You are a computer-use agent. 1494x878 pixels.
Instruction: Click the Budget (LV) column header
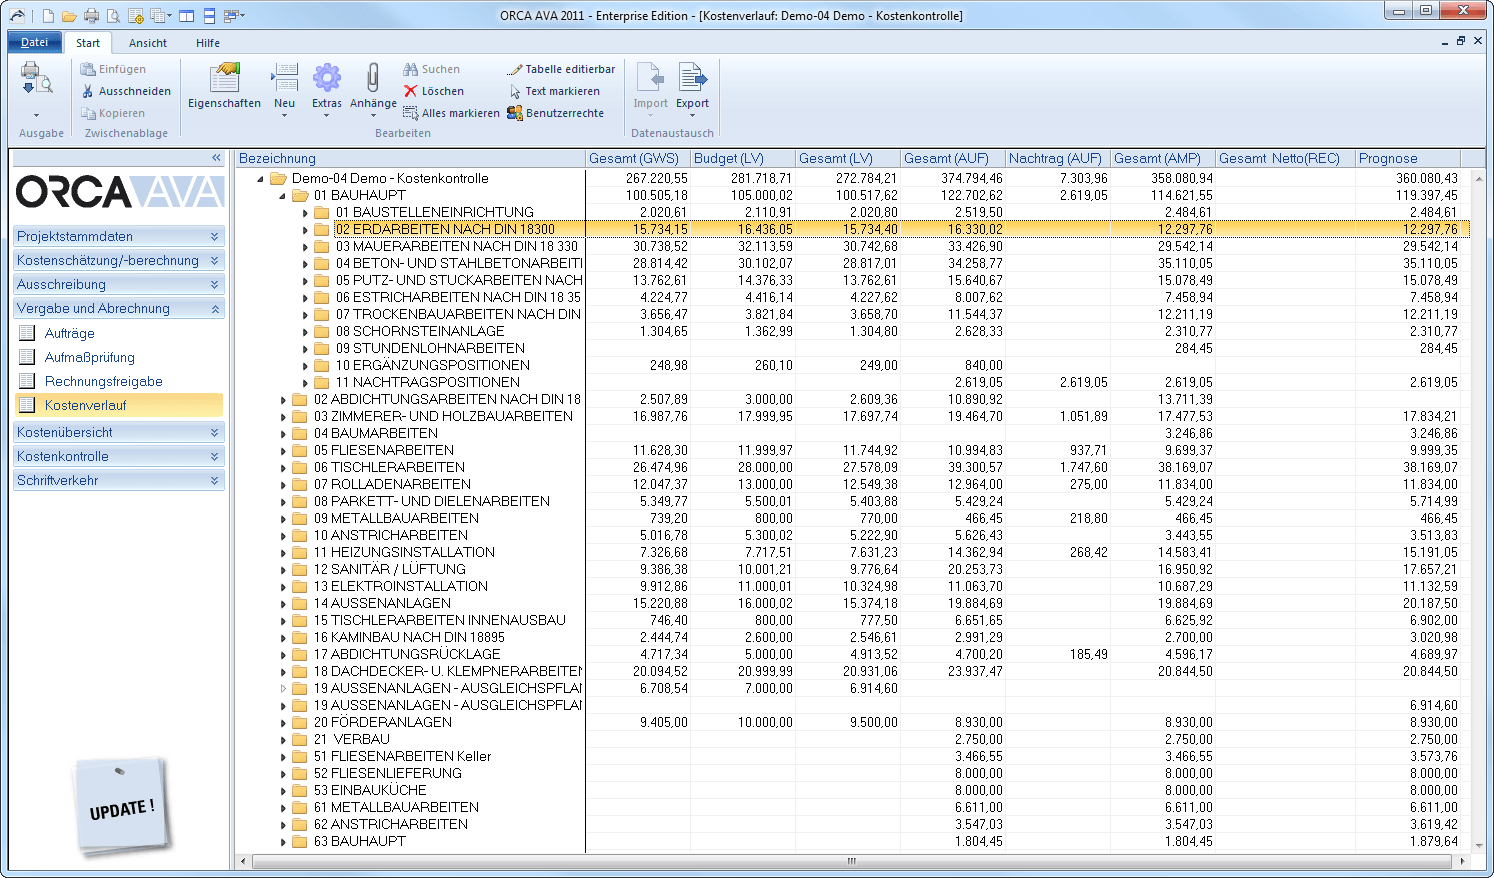[743, 158]
